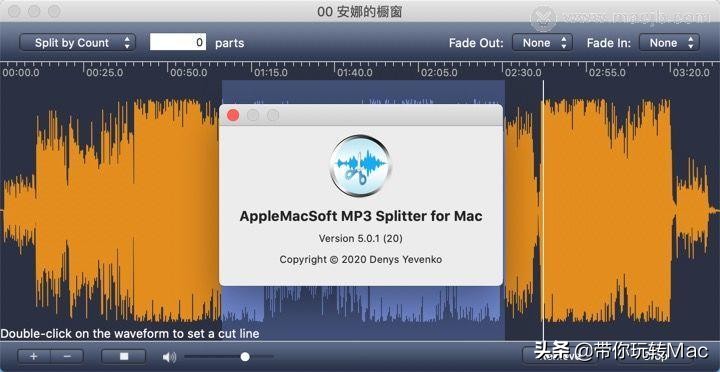
Task: Click the white cut line on waveform
Action: [x=543, y=210]
